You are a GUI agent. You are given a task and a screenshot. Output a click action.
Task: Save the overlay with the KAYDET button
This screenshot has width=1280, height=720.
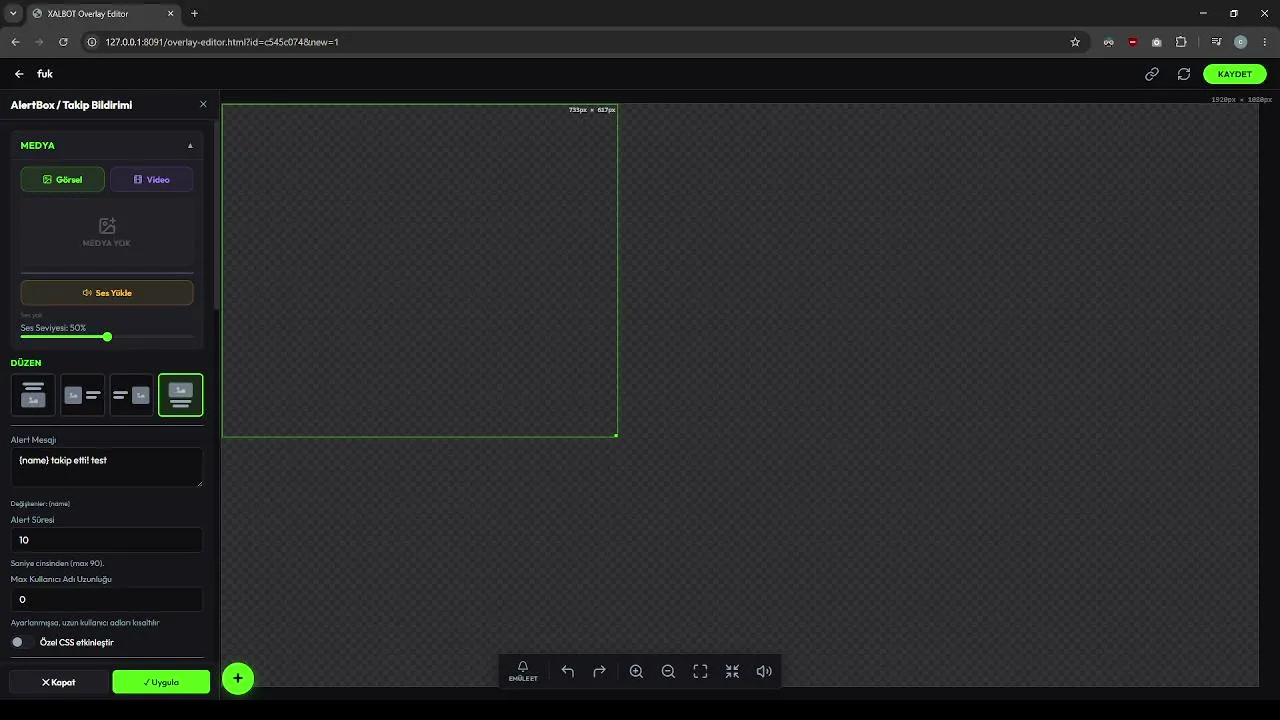[1235, 74]
